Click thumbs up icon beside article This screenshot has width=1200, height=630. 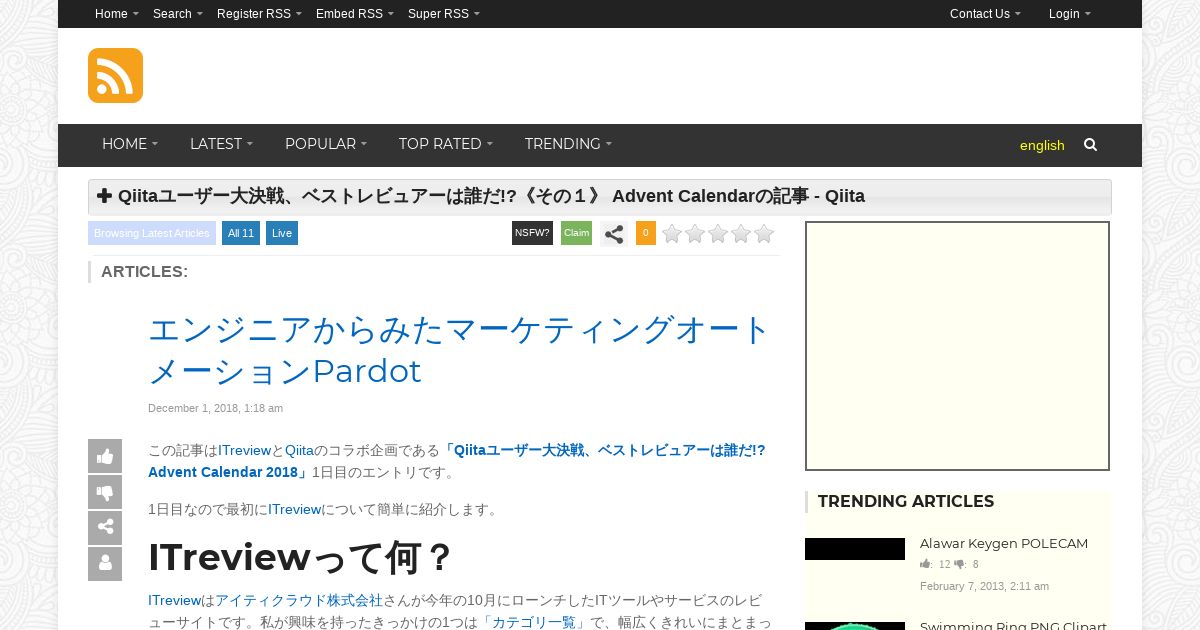pyautogui.click(x=105, y=456)
